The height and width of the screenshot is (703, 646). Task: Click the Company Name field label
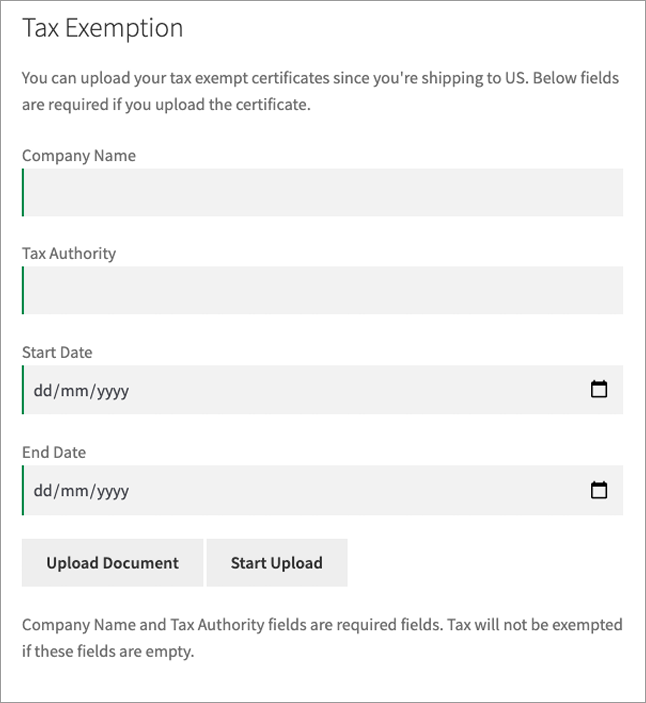point(79,156)
